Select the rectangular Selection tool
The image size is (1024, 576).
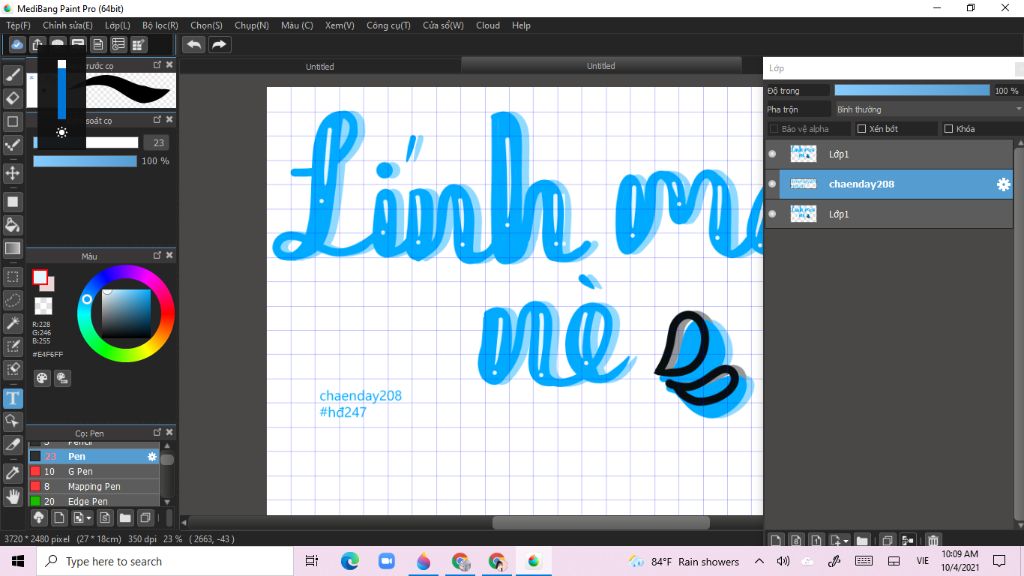(x=12, y=277)
